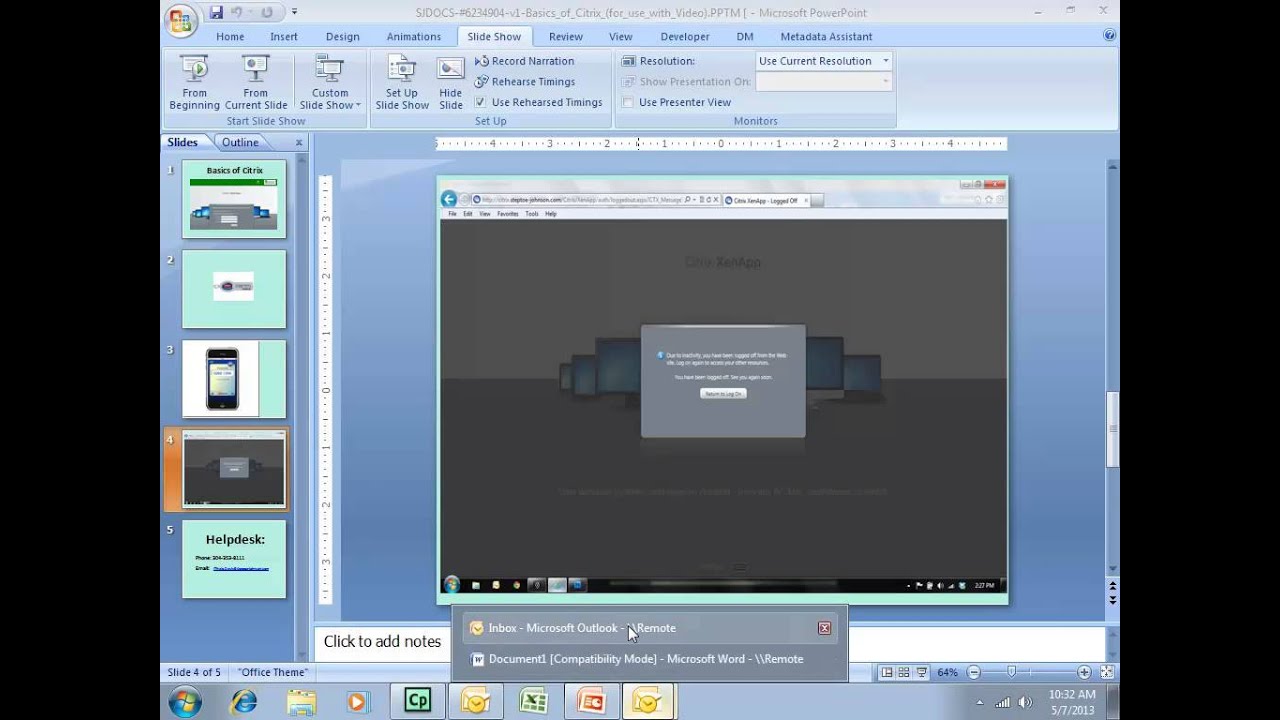
Task: Open Internet Explorer from taskbar
Action: coord(243,702)
